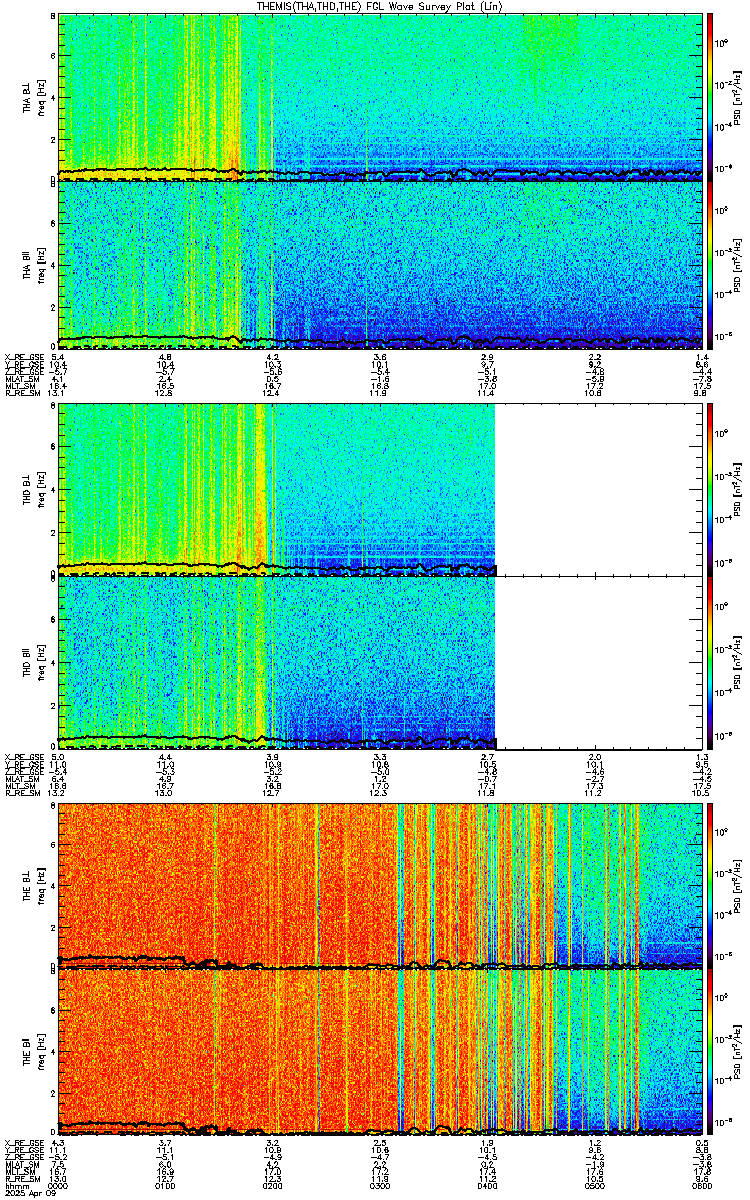Click the PSD color bar beside THD B⊥
750x1200 pixels.
(711, 489)
